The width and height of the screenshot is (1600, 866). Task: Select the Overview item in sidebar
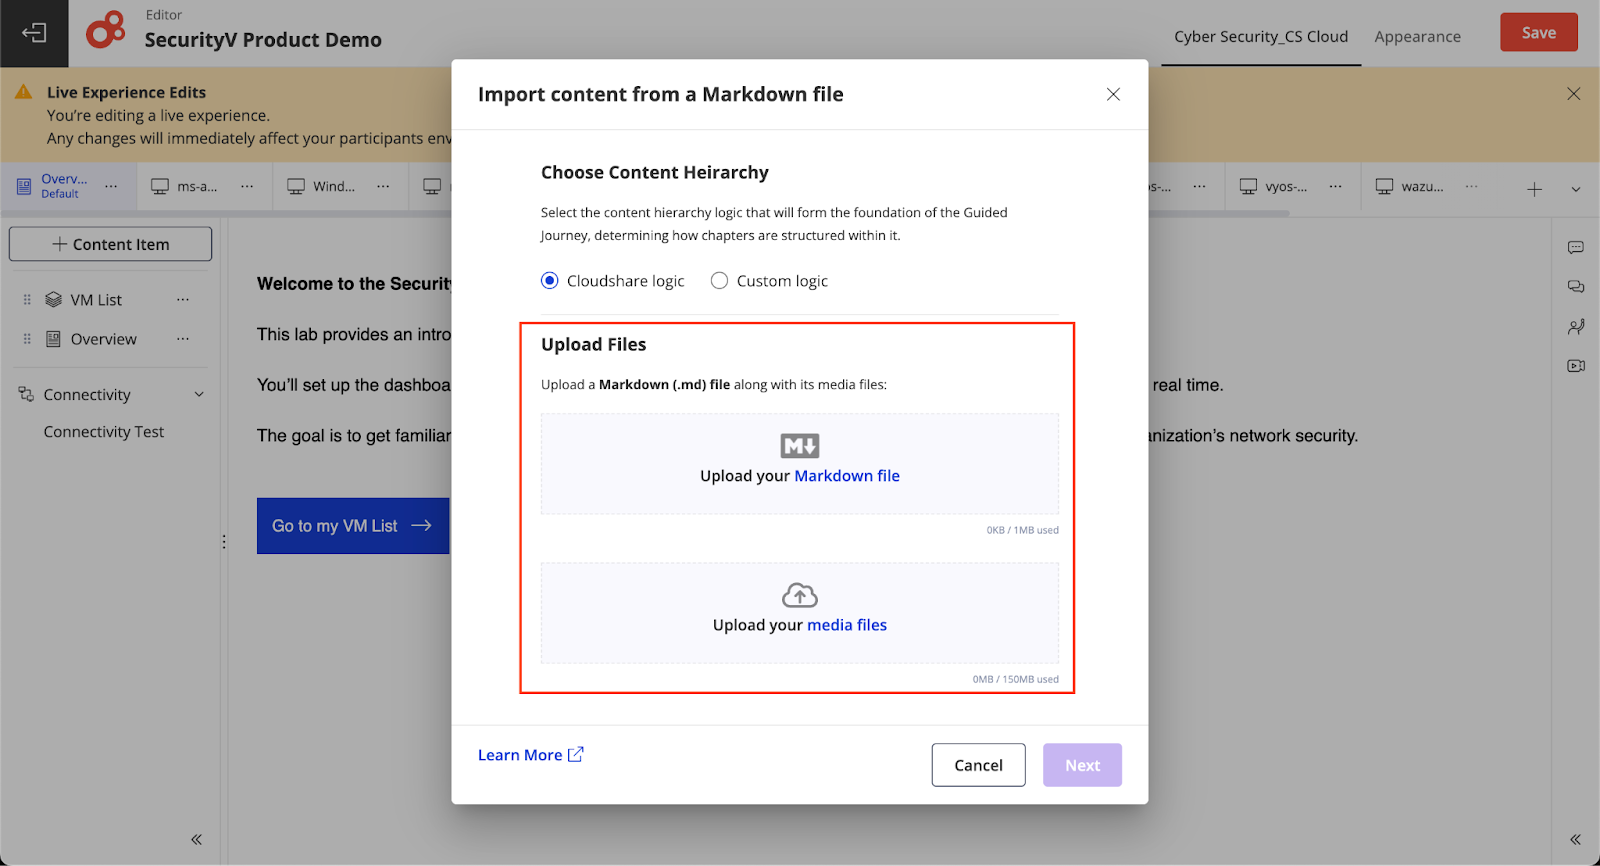click(104, 339)
